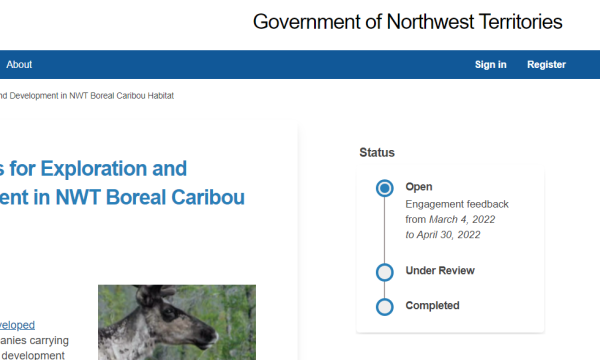
Task: Click the Open status label
Action: (419, 187)
